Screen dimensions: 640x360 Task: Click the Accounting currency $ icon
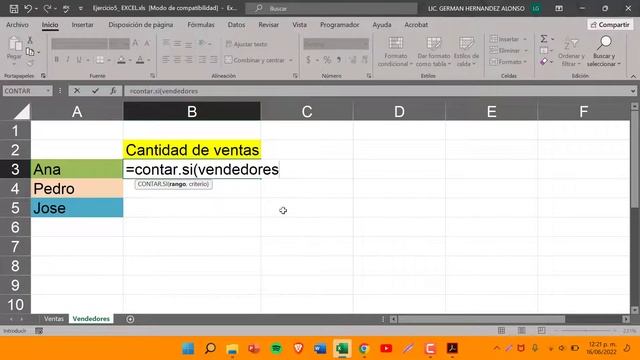308,60
